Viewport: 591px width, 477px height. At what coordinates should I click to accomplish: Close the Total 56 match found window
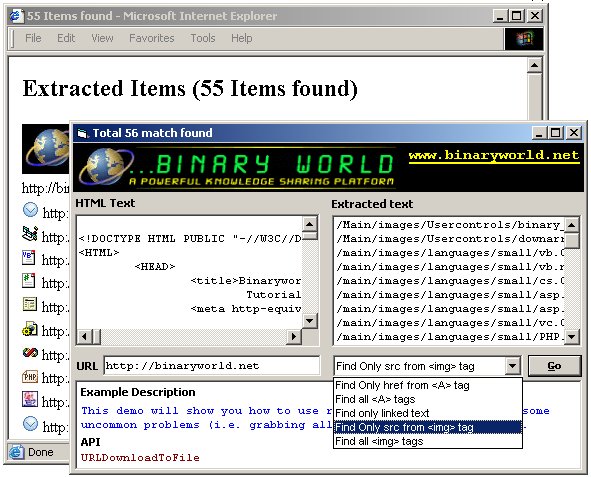coord(574,133)
